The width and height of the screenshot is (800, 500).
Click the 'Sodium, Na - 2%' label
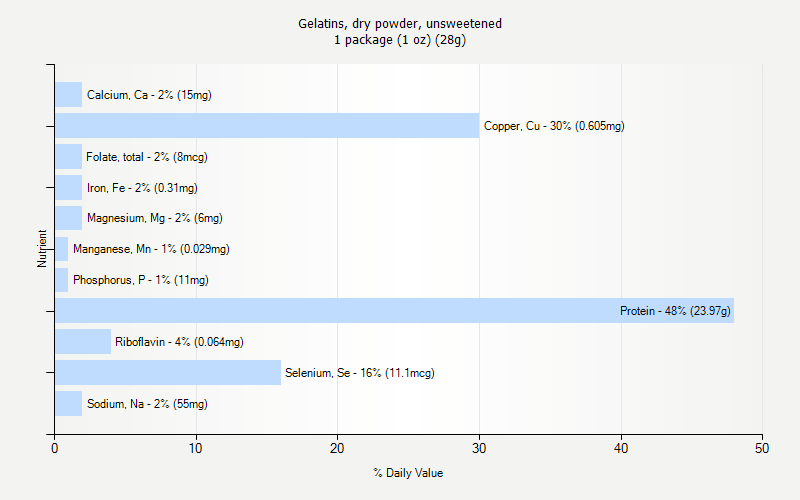147,404
